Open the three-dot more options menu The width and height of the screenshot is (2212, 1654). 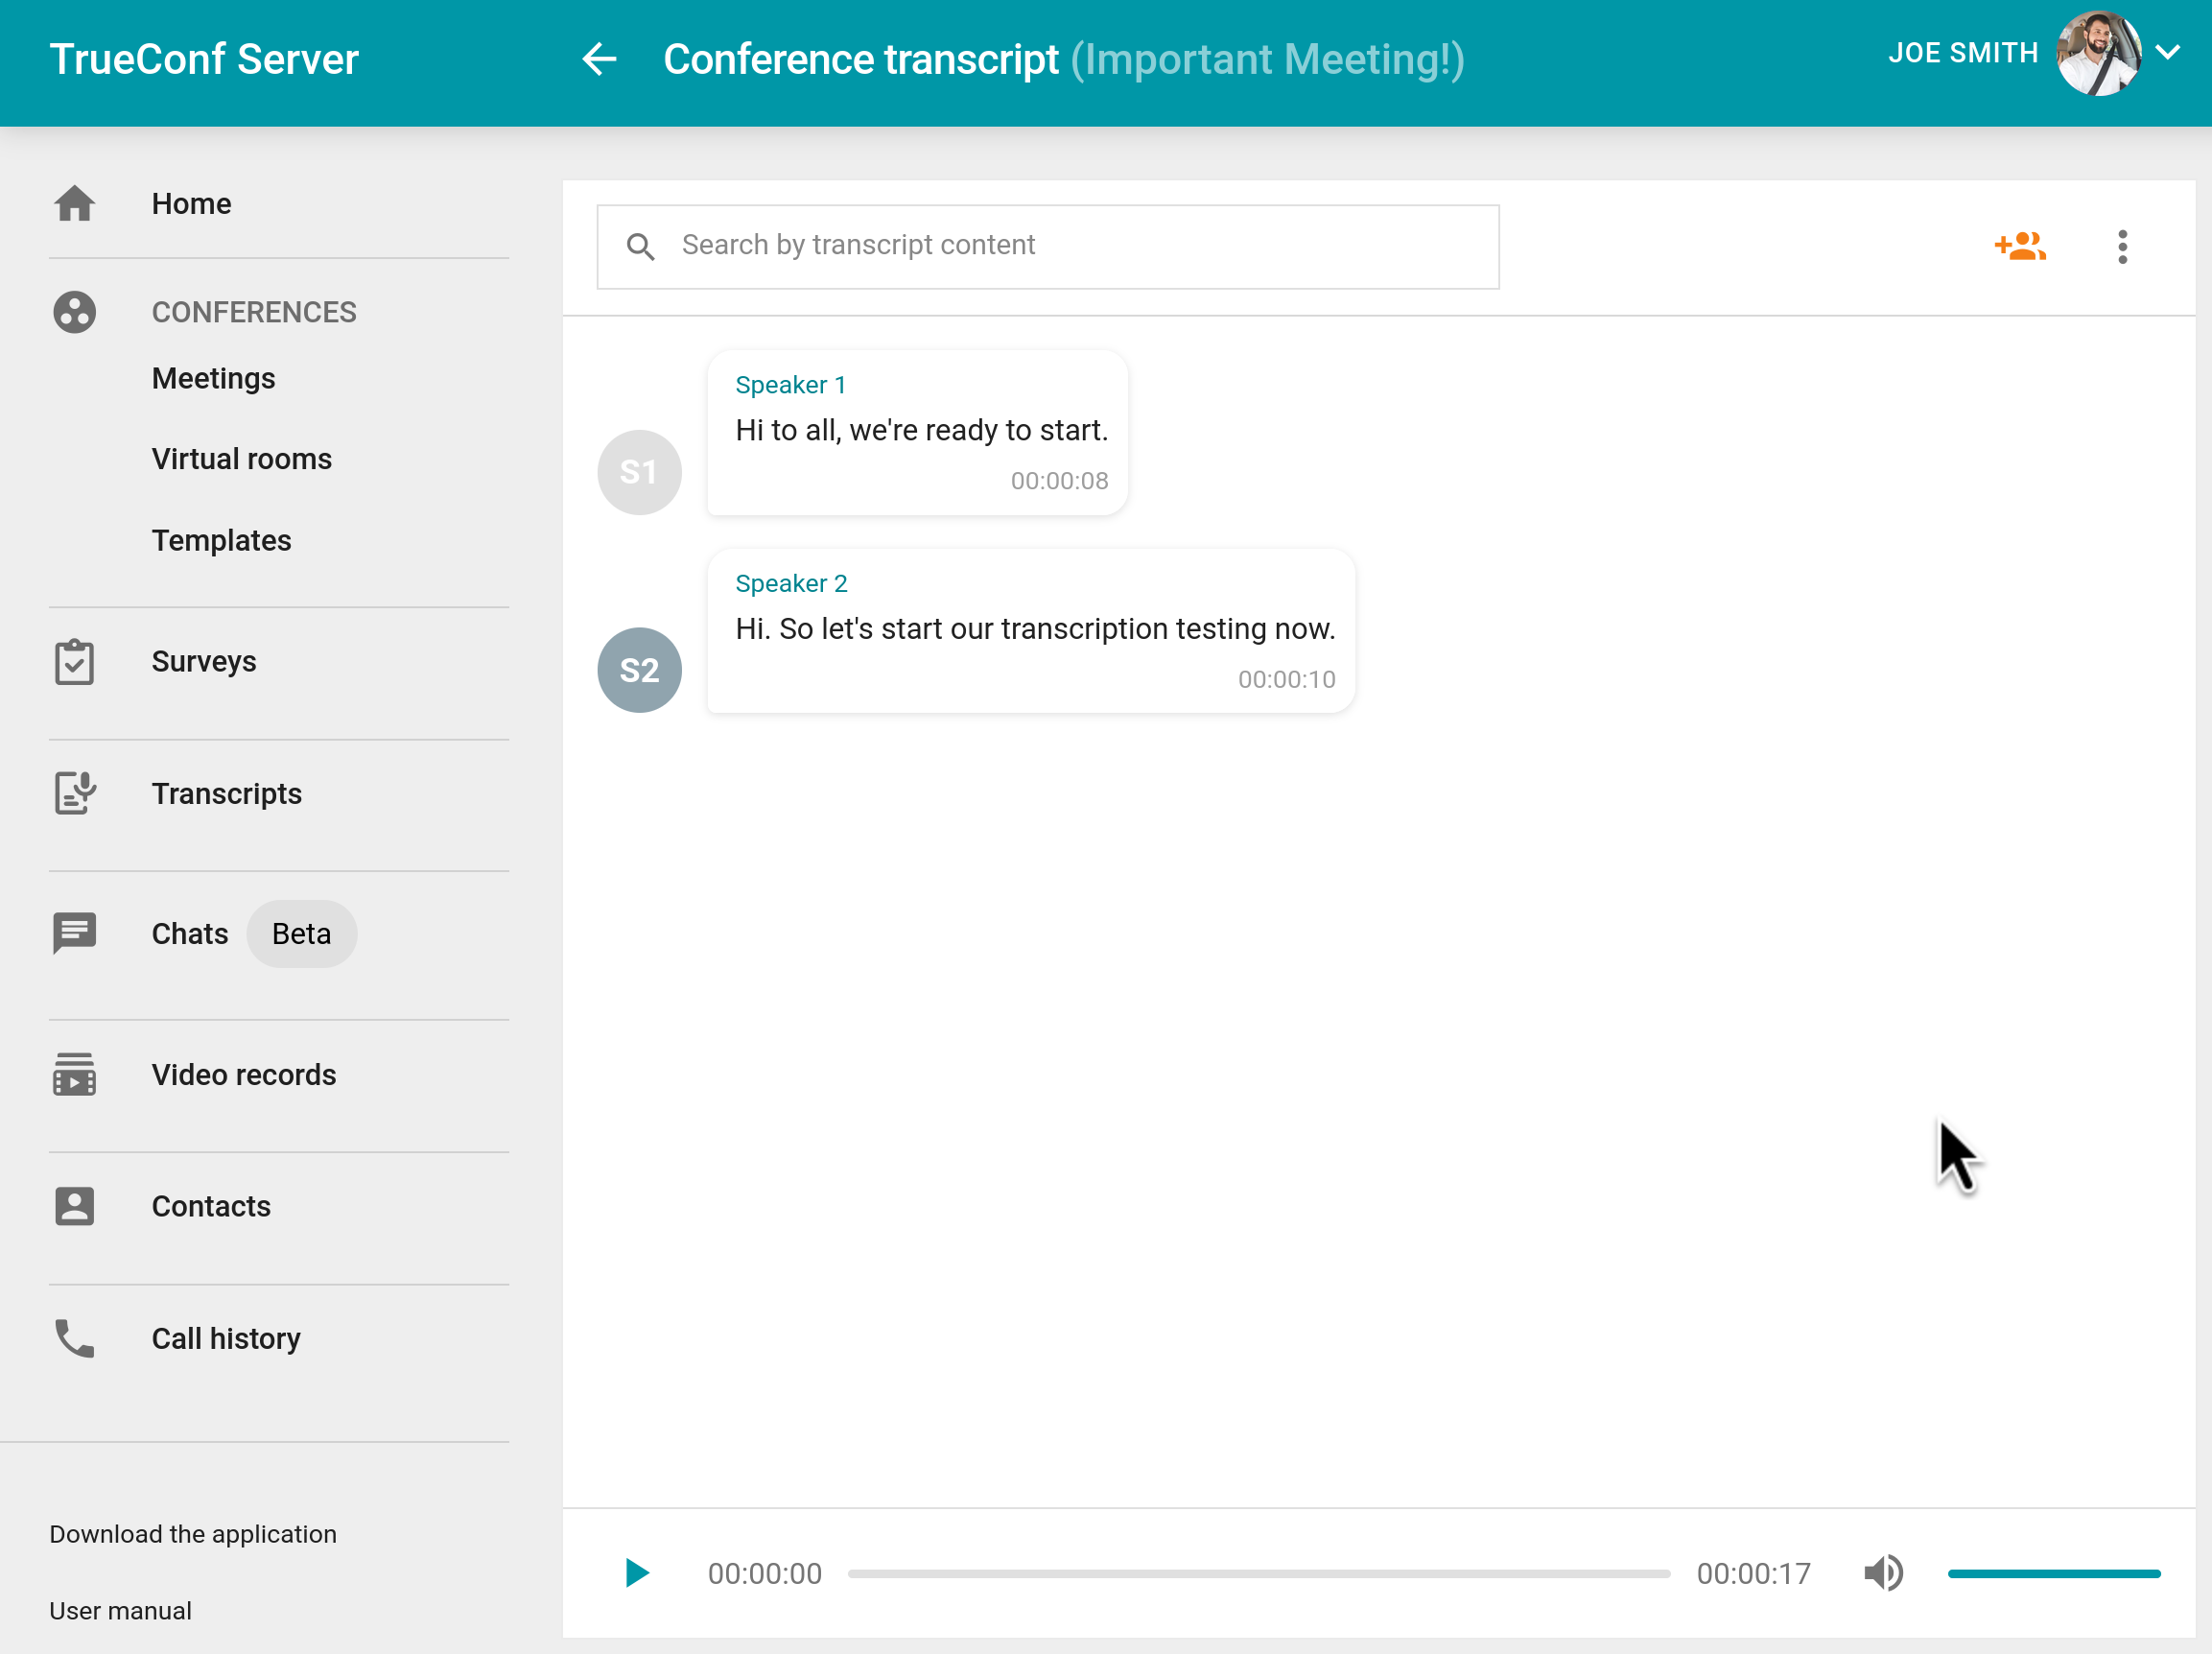tap(2123, 247)
